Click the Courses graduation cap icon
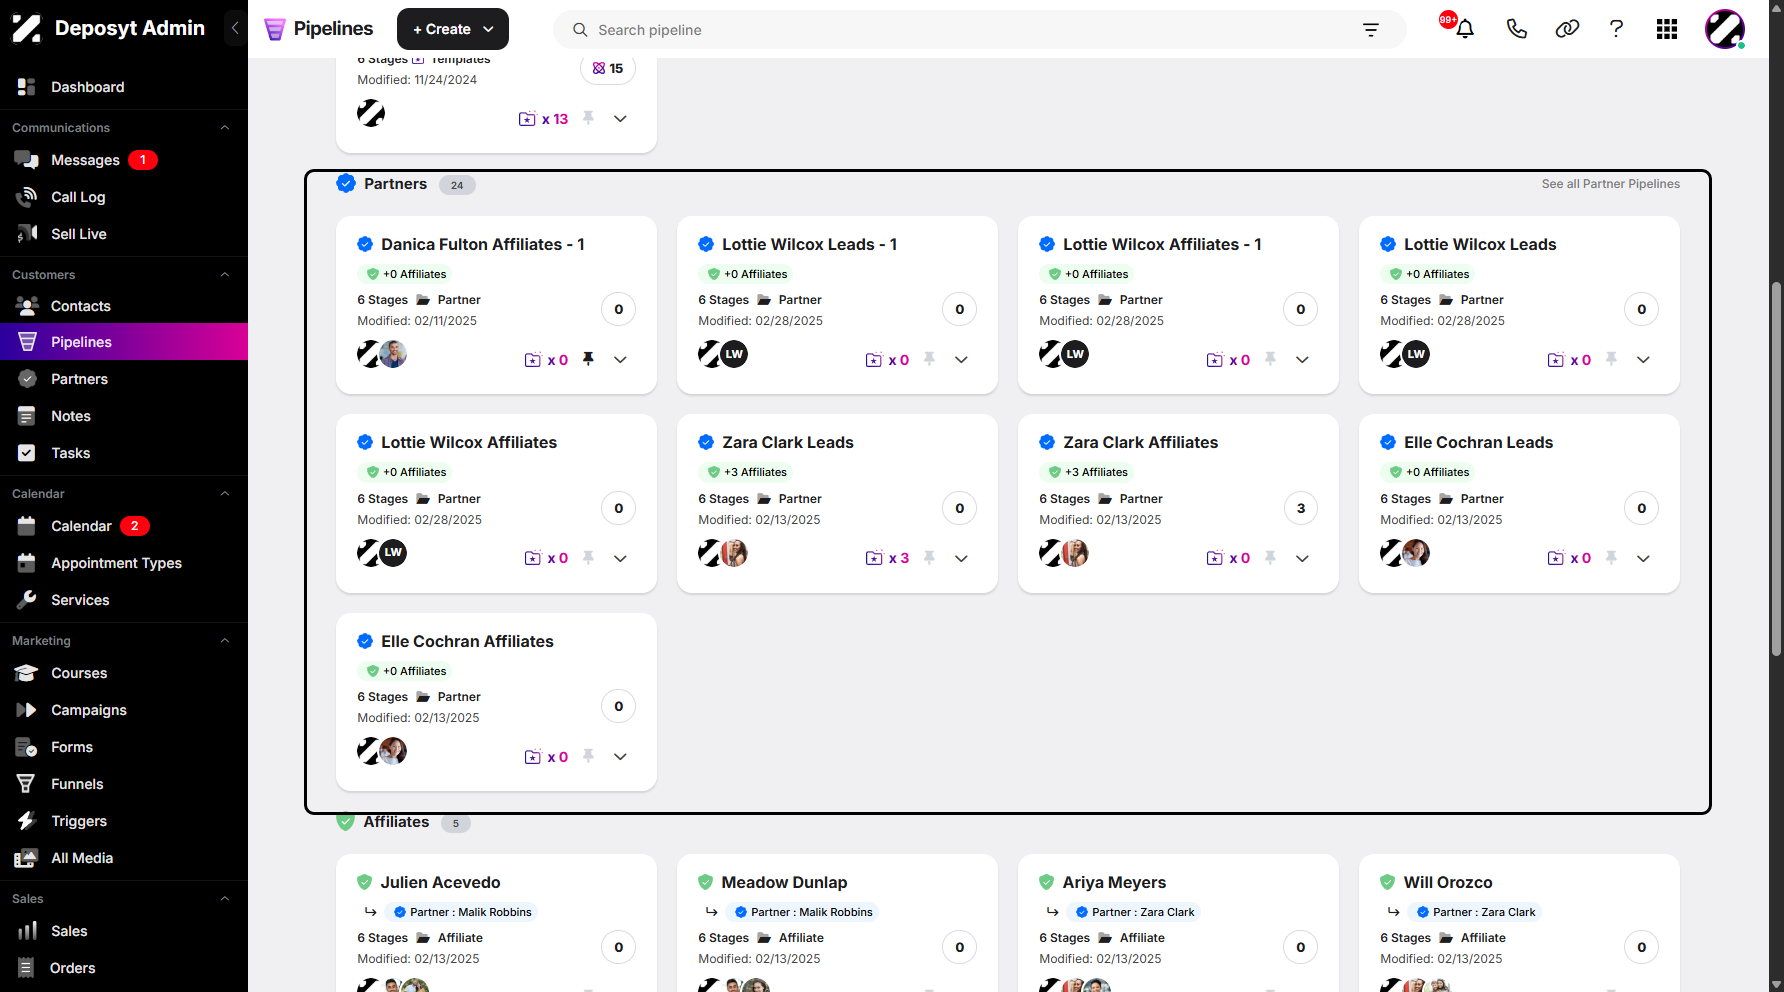The image size is (1784, 992). tap(27, 673)
